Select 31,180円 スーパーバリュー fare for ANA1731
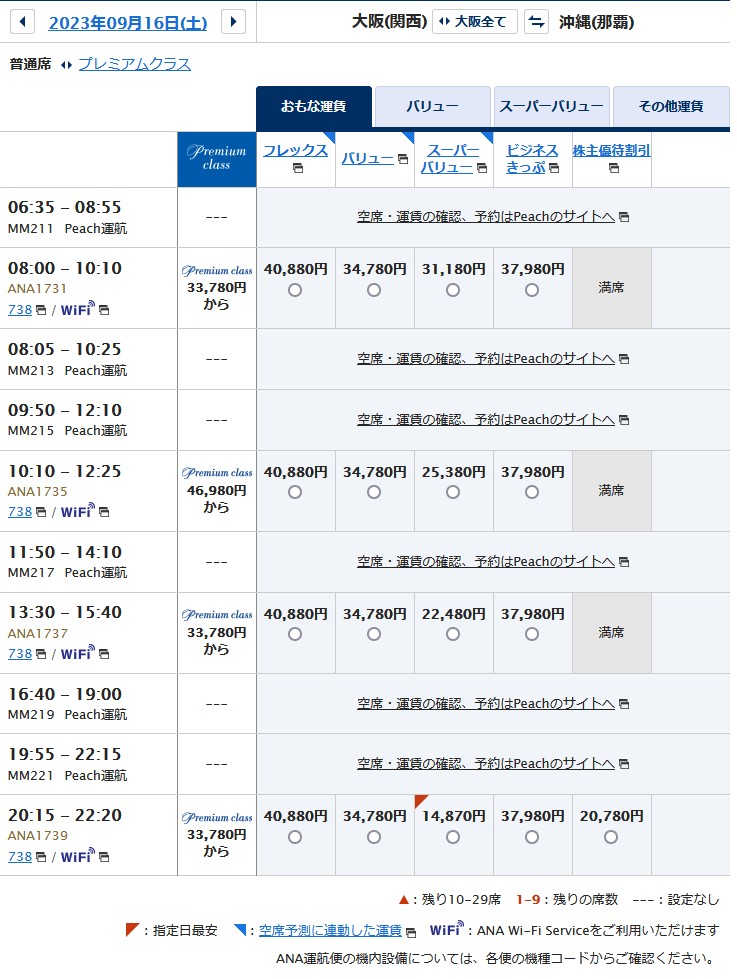Image resolution: width=737 pixels, height=979 pixels. click(x=453, y=290)
